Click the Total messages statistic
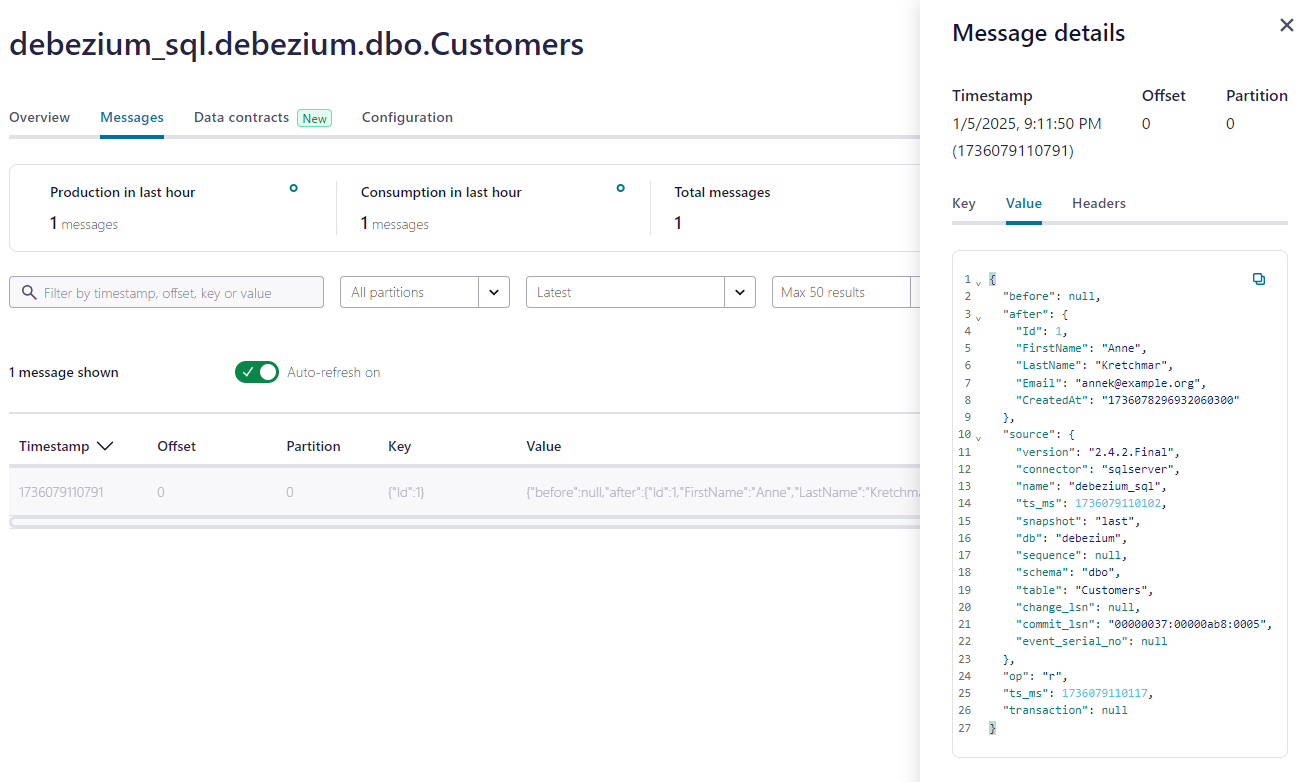1310x782 pixels. [x=722, y=207]
